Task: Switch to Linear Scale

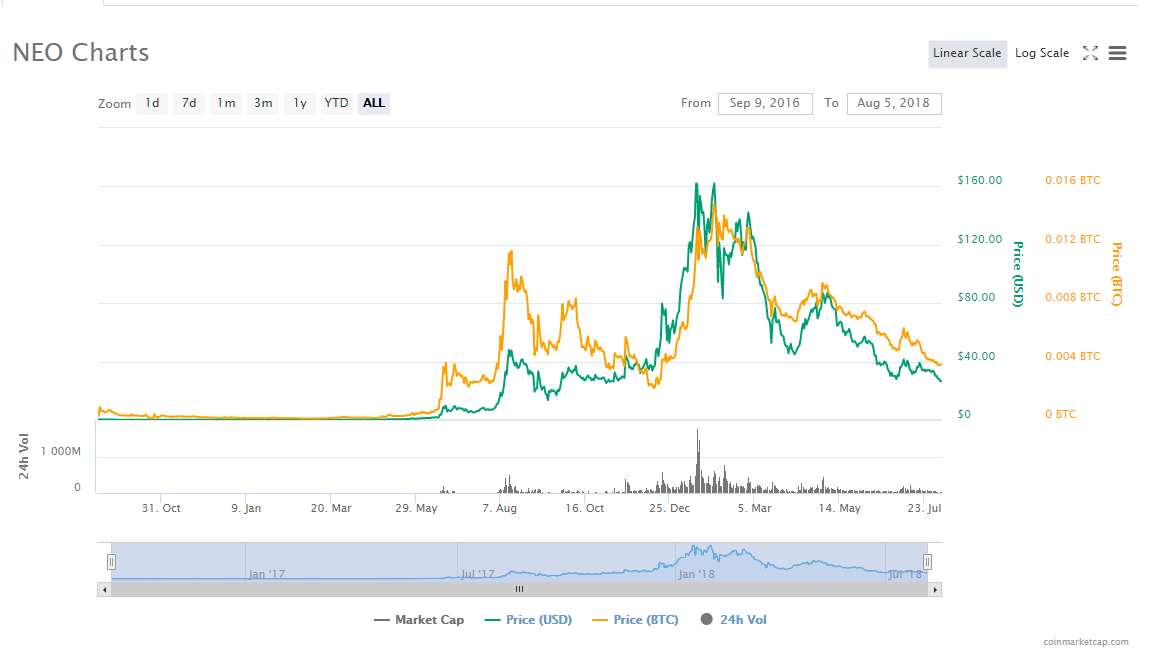Action: pos(967,54)
